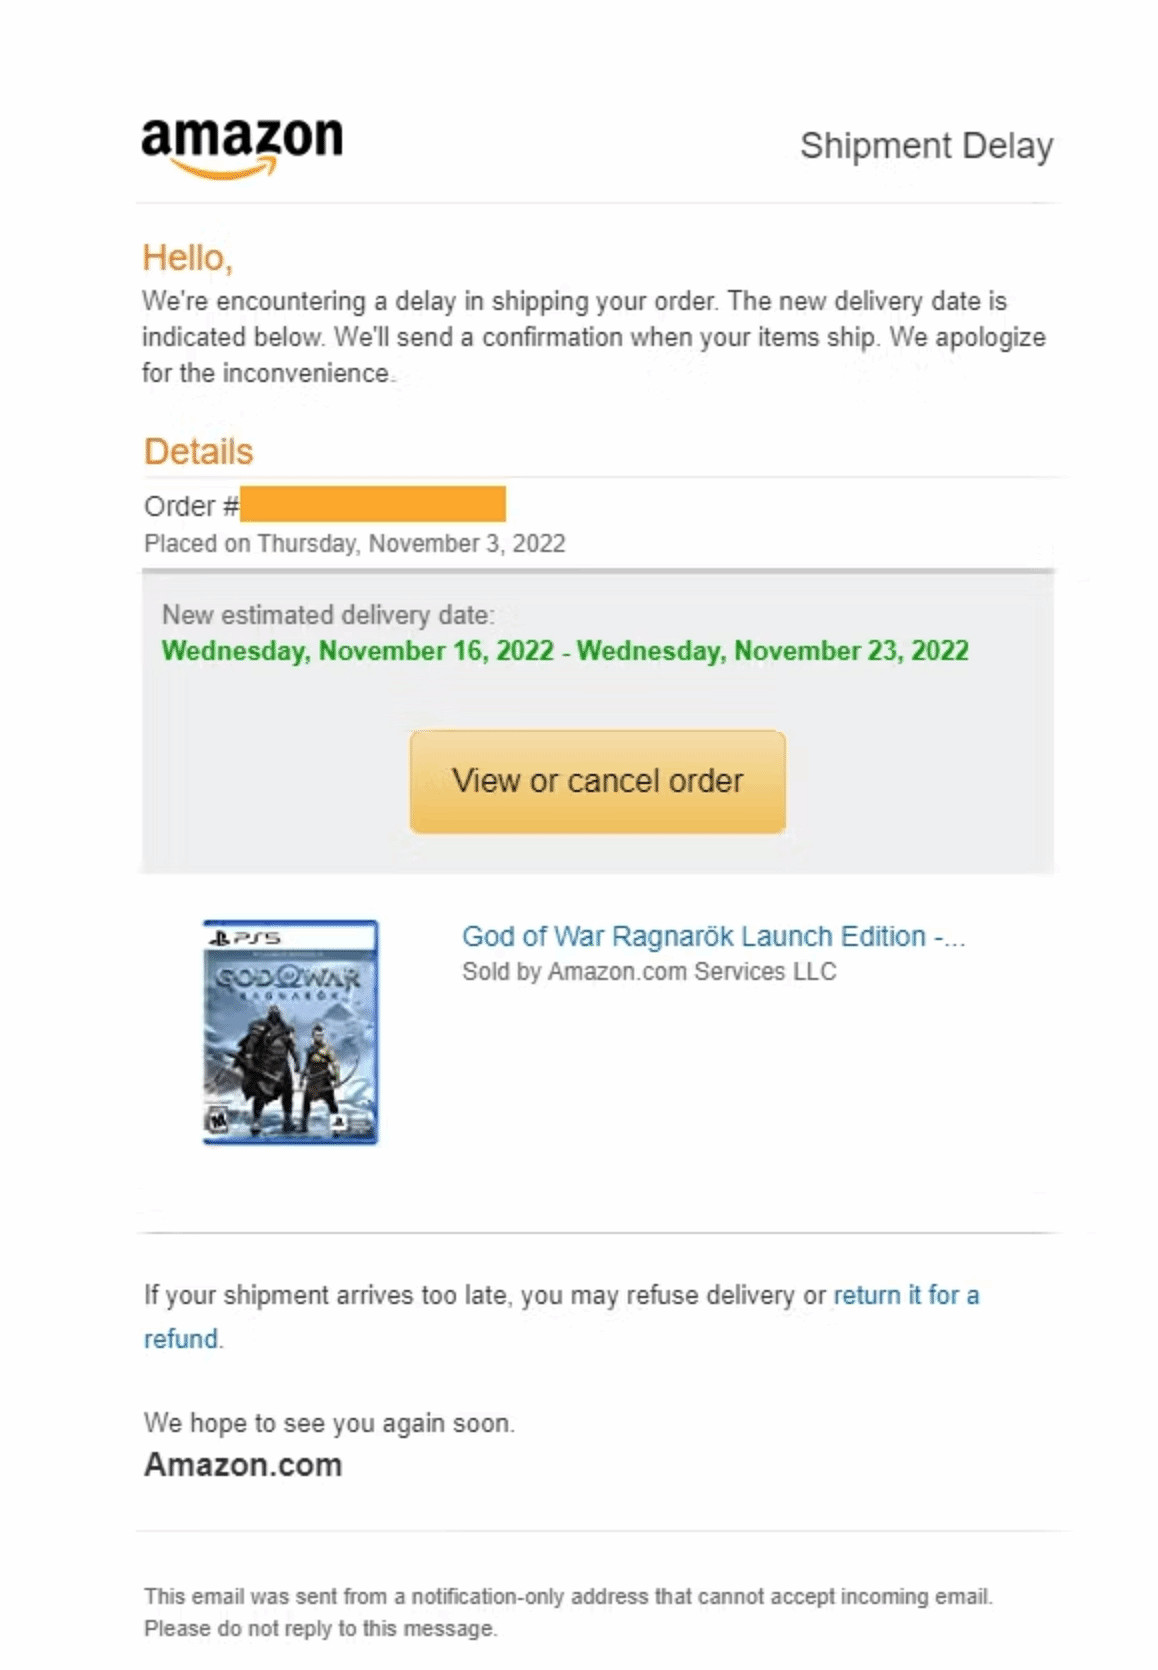Click the Placed on Thursday, November 3 line
Image resolution: width=1158 pixels, height=1670 pixels.
coord(354,543)
